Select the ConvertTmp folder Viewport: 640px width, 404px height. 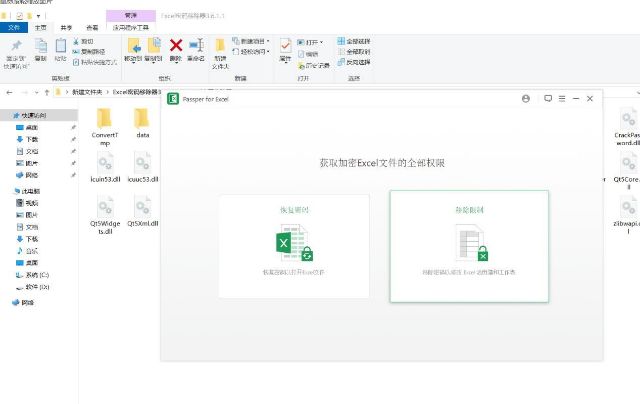[x=104, y=127]
